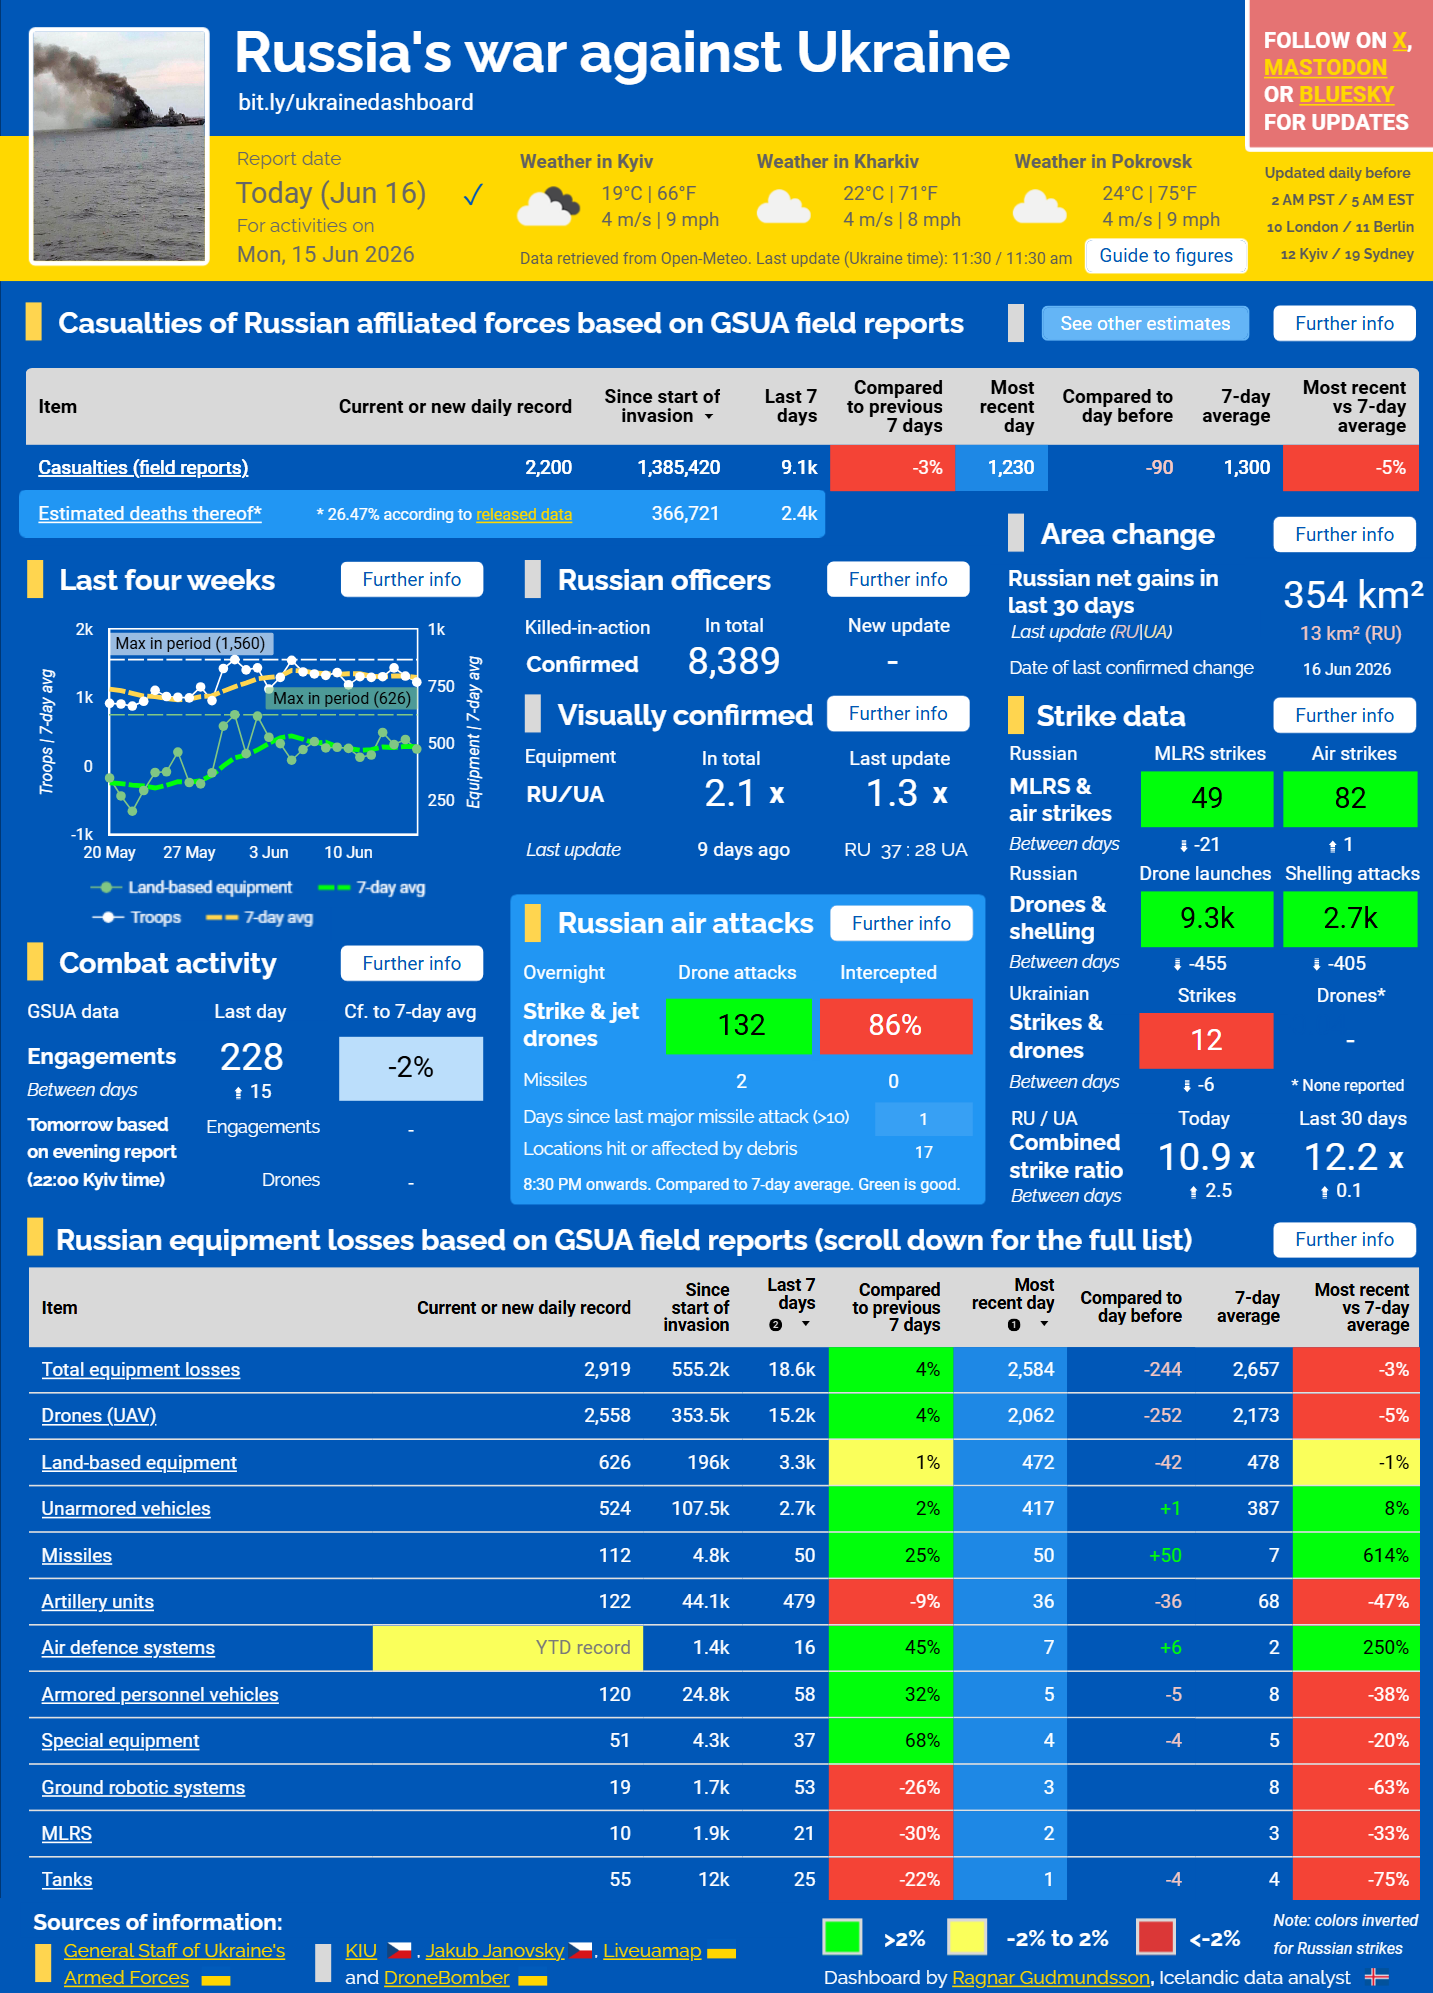This screenshot has width=1433, height=1993.
Task: Expand the Most recent day dropdown arrow
Action: pyautogui.click(x=1044, y=1324)
